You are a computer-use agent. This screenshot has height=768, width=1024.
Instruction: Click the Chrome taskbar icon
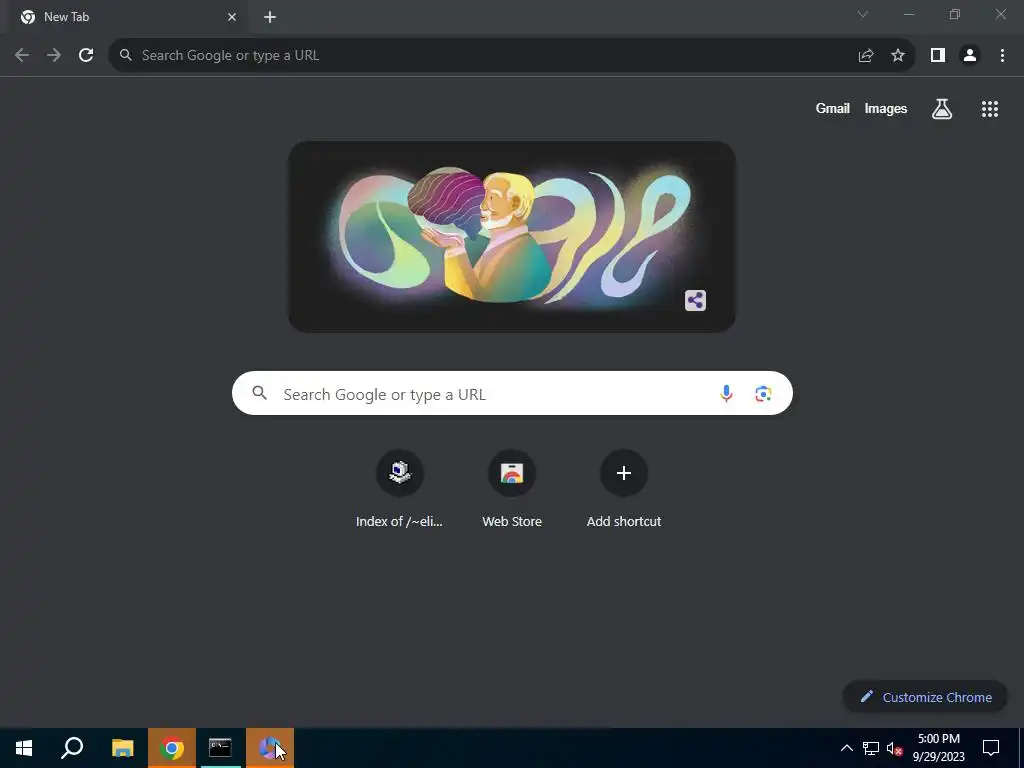tap(172, 748)
